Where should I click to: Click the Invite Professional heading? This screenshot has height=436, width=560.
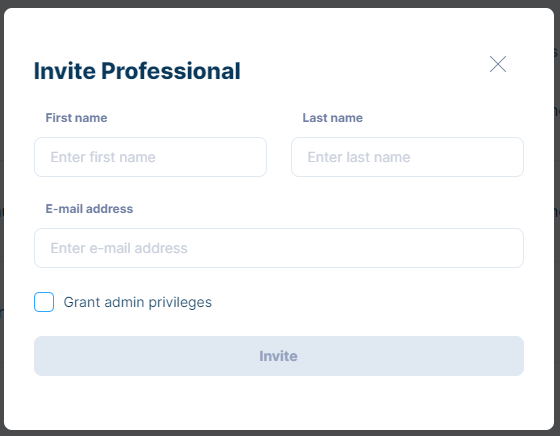(x=137, y=71)
